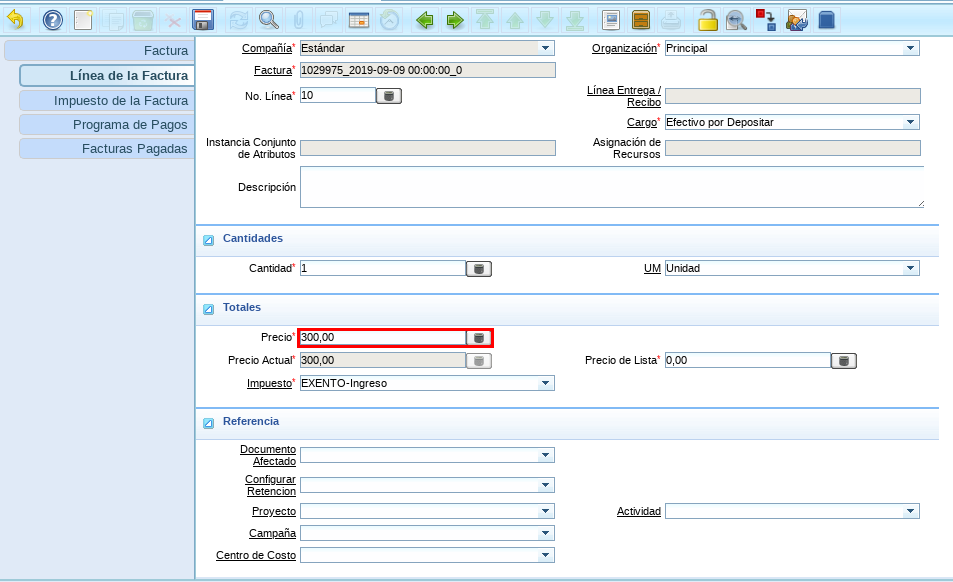Viewport: 953px width, 582px height.
Task: Toggle grid view with the table icon
Action: coord(359,20)
